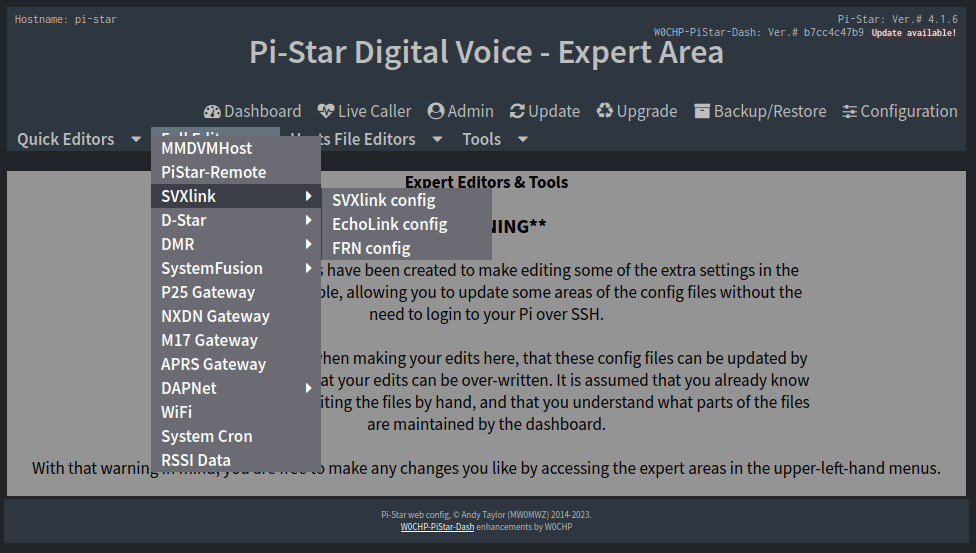The width and height of the screenshot is (976, 553).
Task: Click the Upgrade recycle icon
Action: [x=604, y=111]
